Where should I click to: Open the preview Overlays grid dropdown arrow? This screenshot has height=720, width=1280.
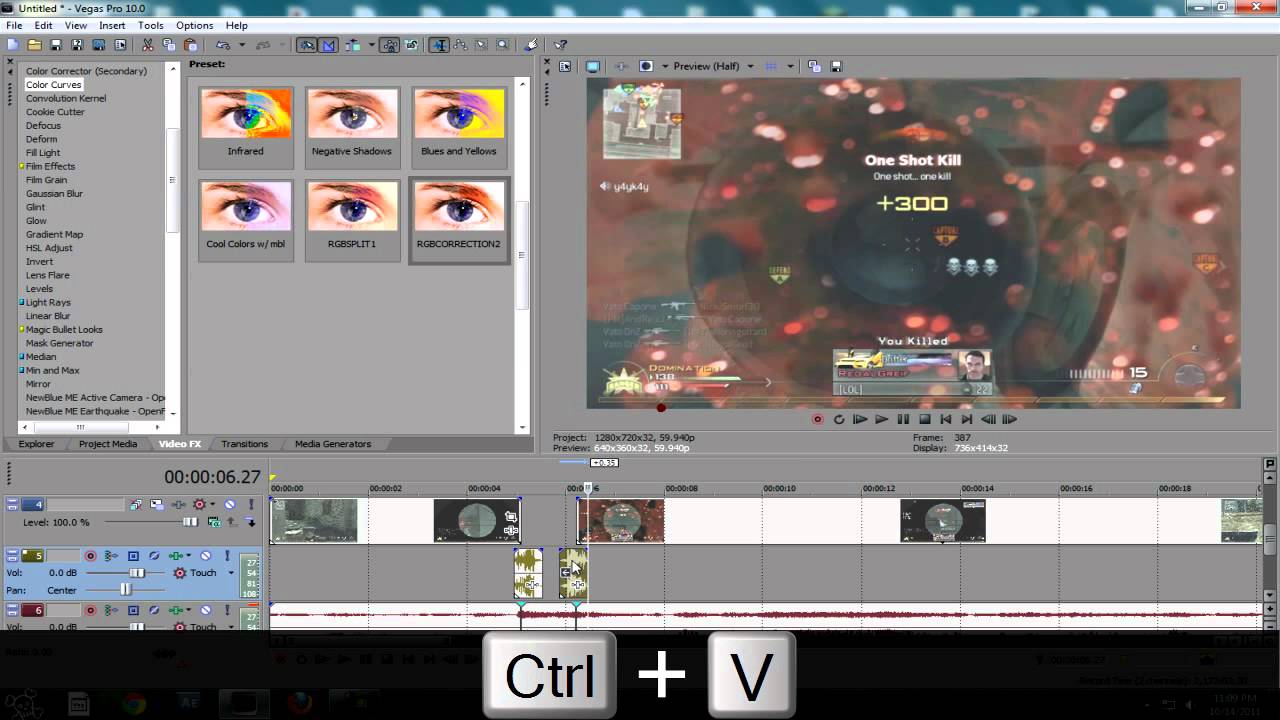tap(790, 66)
